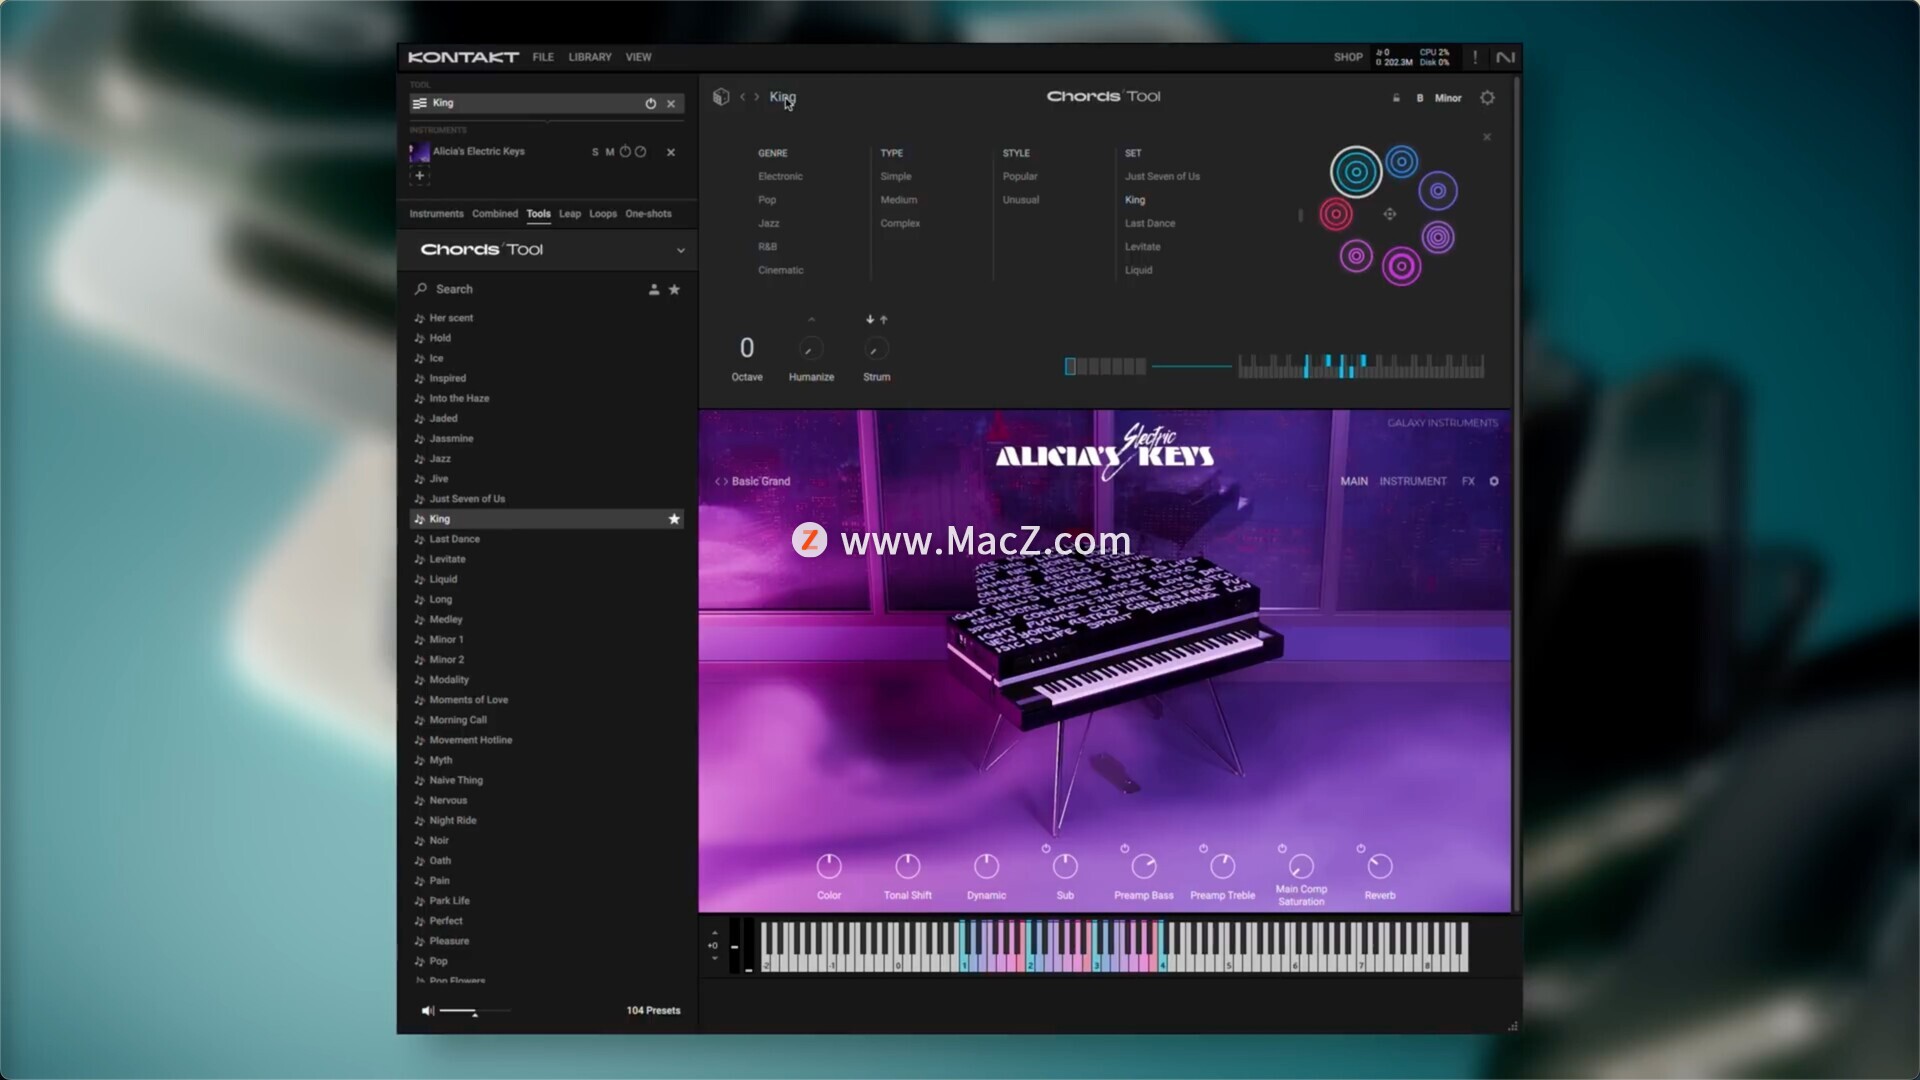Go to previous chord set with left arrow
This screenshot has width=1920, height=1080.
[742, 97]
